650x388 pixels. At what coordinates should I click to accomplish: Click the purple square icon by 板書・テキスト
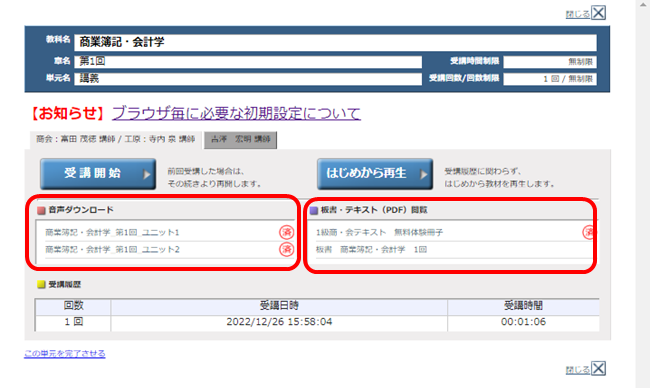coord(314,211)
